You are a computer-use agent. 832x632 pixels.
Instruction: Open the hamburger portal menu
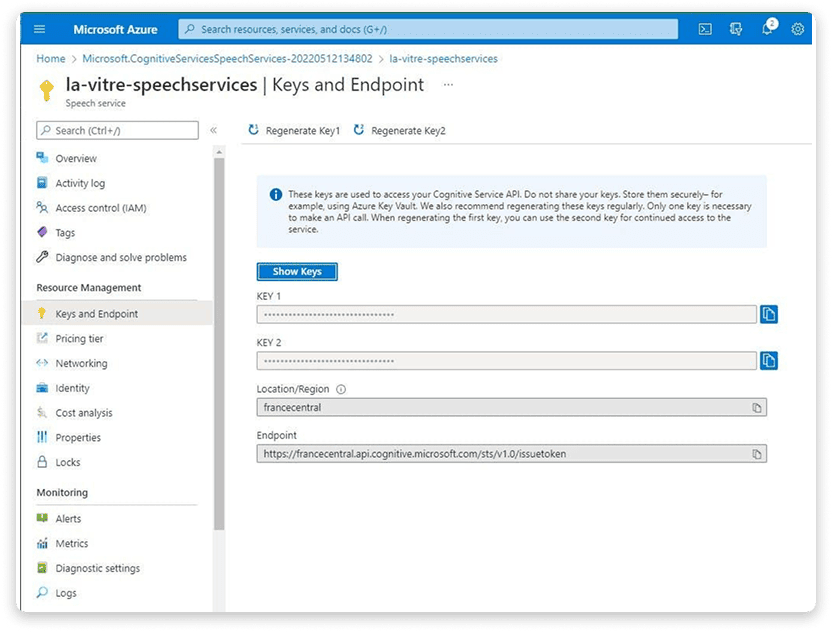(39, 29)
